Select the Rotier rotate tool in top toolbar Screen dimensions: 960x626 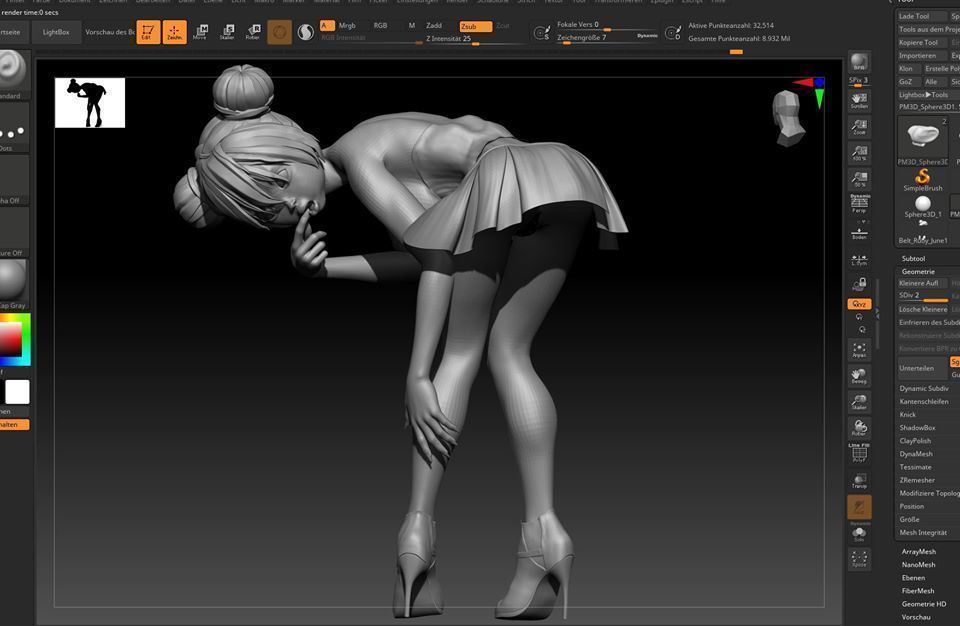tap(253, 32)
